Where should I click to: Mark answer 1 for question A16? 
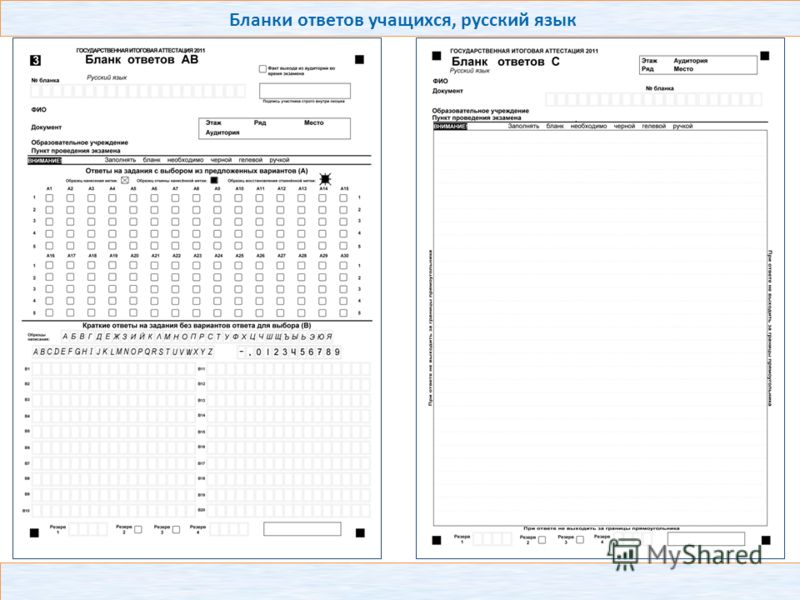click(49, 265)
